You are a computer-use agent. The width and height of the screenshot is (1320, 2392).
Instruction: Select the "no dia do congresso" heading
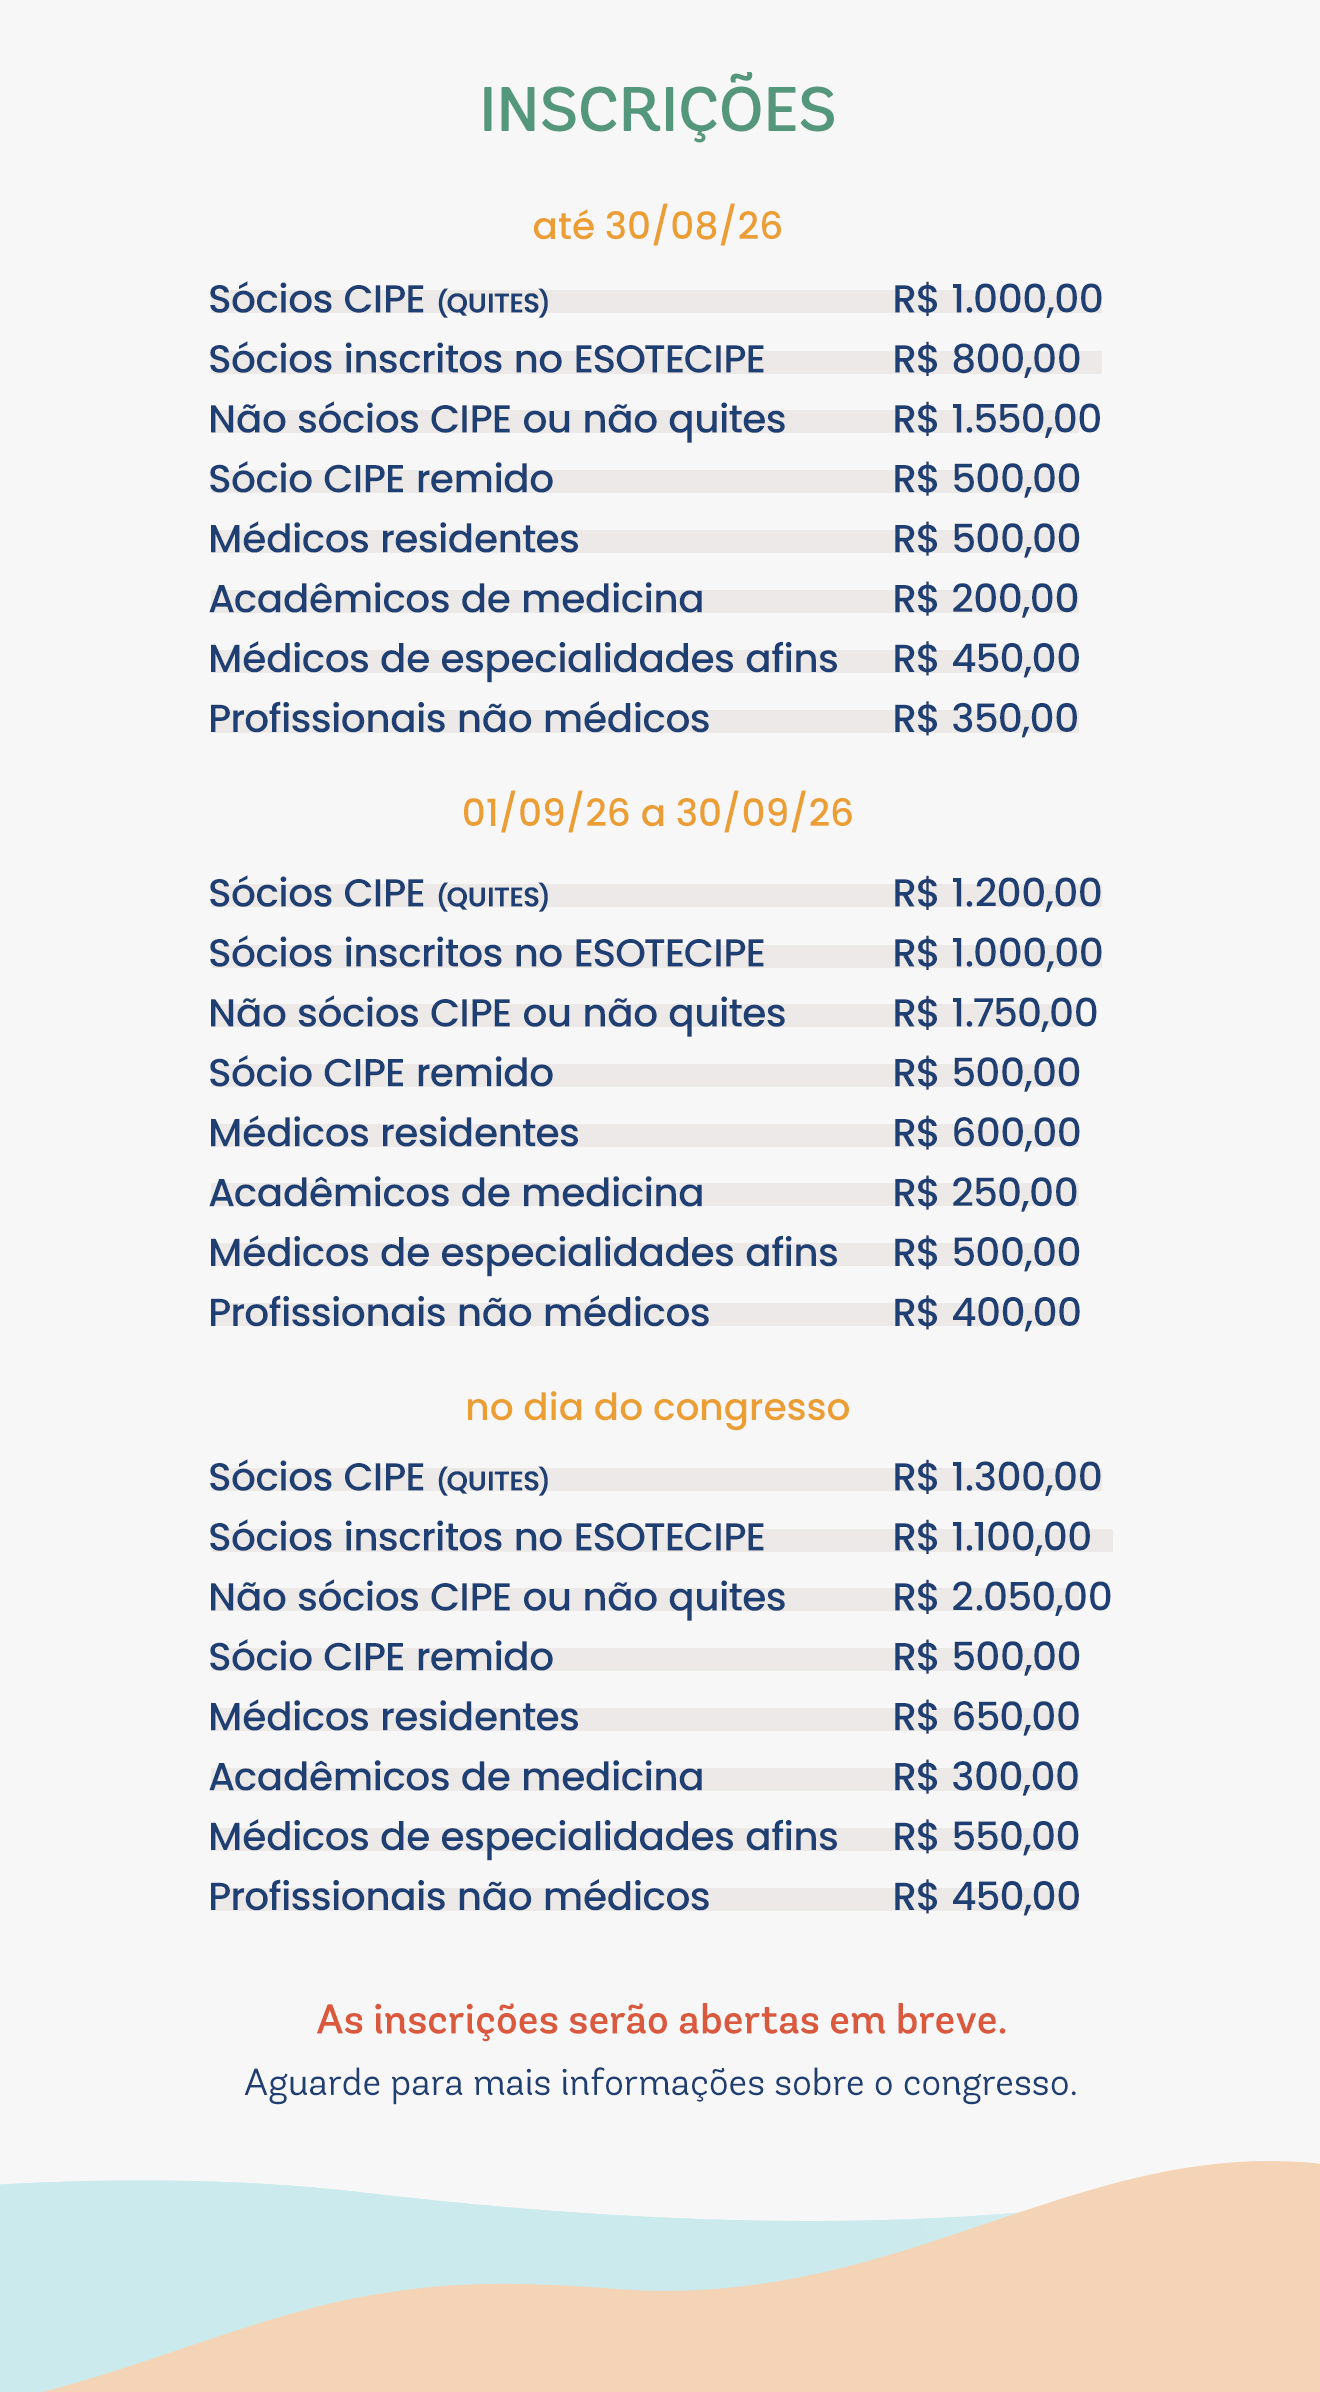click(657, 1407)
